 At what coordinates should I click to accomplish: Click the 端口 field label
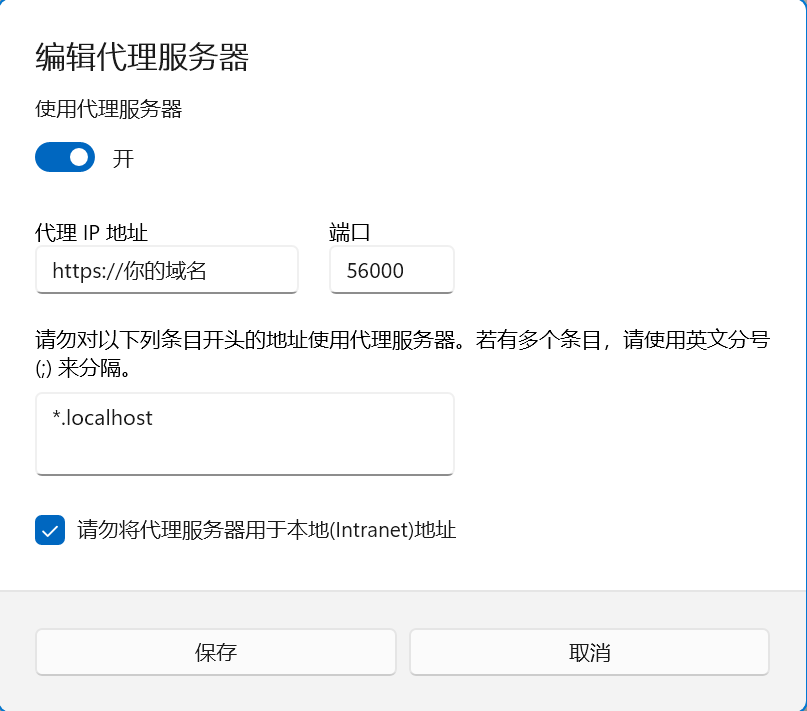click(350, 233)
